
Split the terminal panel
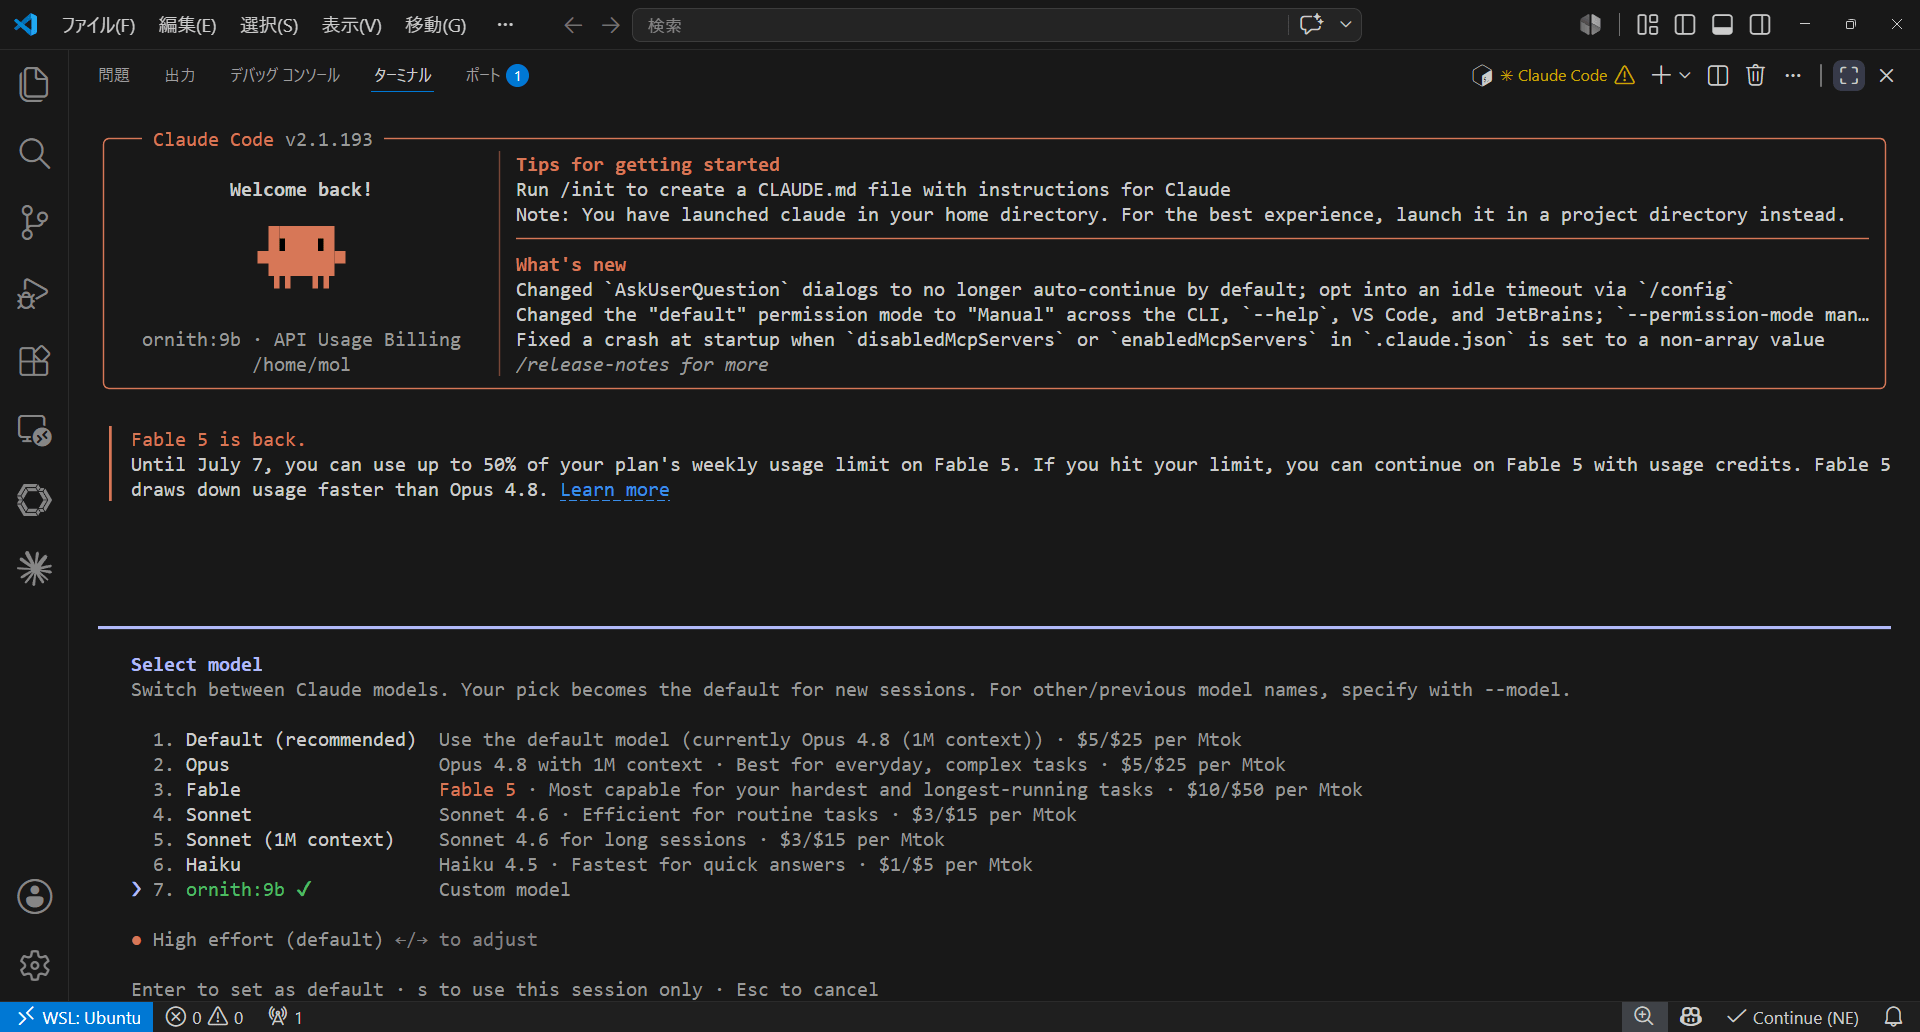(x=1718, y=75)
